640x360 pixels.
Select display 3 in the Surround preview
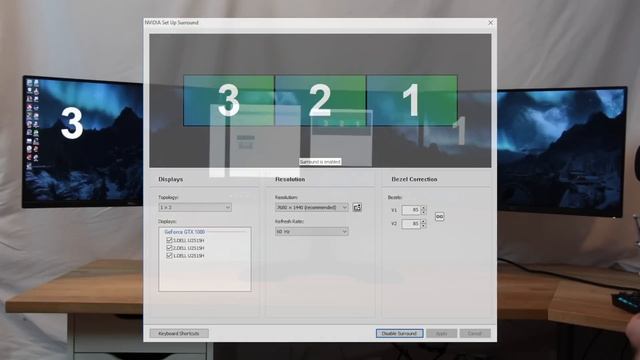(x=229, y=100)
